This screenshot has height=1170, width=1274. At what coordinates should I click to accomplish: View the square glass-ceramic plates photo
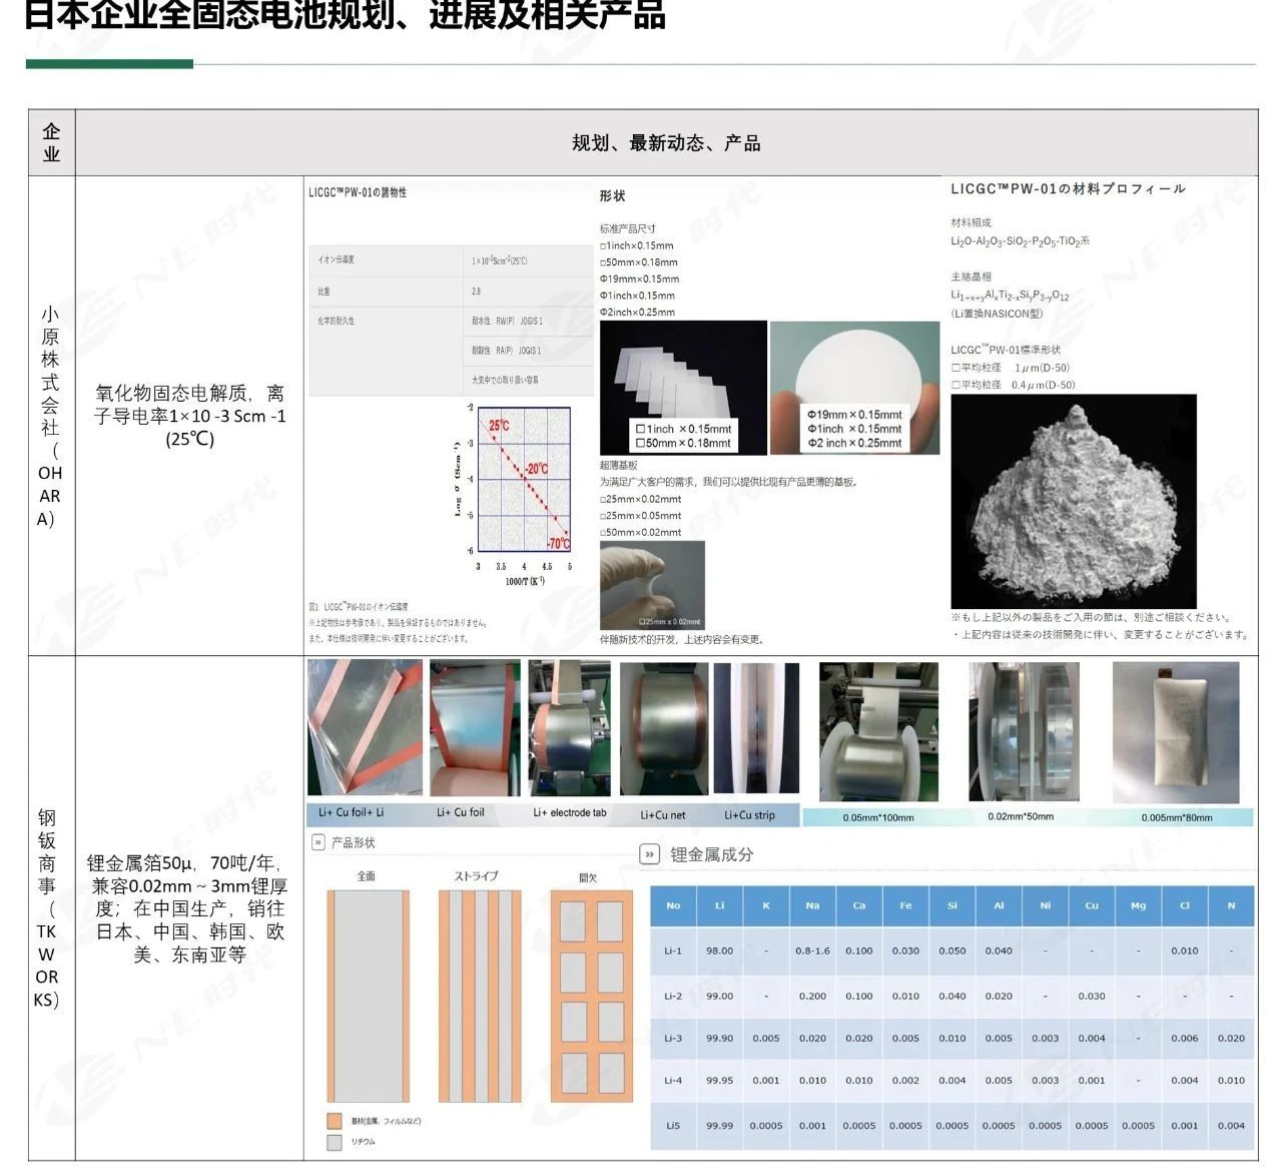tap(683, 388)
